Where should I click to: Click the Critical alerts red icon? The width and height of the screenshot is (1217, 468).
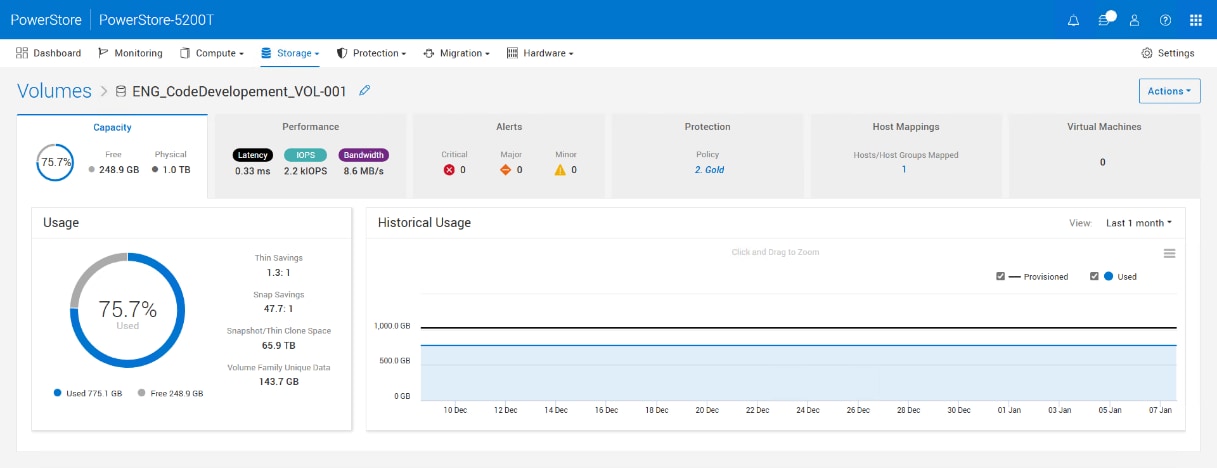(x=449, y=170)
